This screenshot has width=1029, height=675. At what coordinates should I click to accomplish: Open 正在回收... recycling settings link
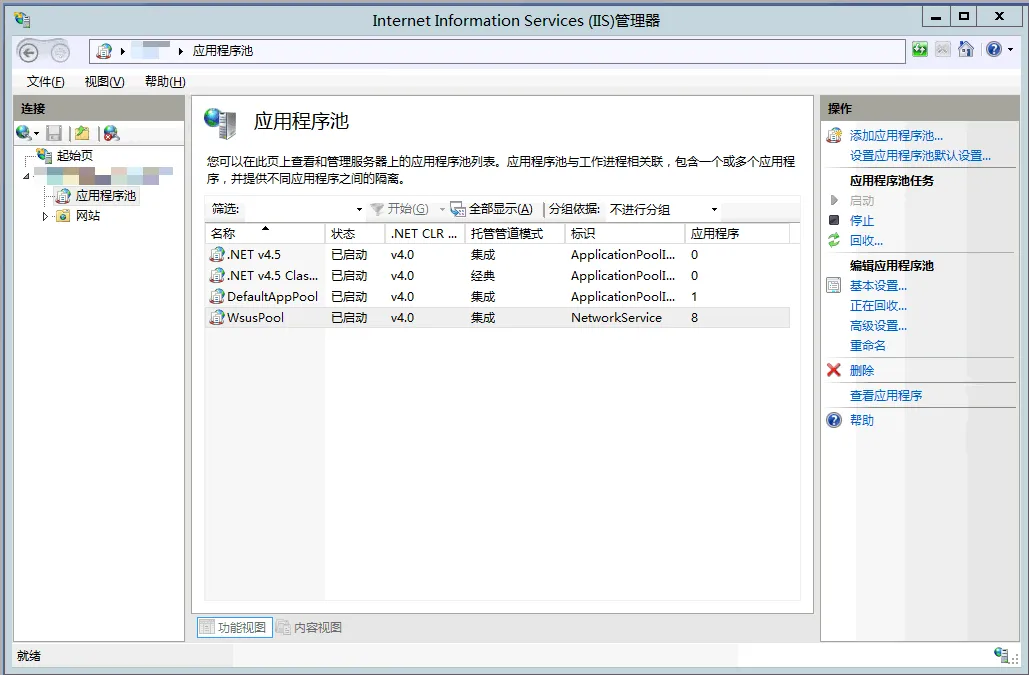pos(878,306)
